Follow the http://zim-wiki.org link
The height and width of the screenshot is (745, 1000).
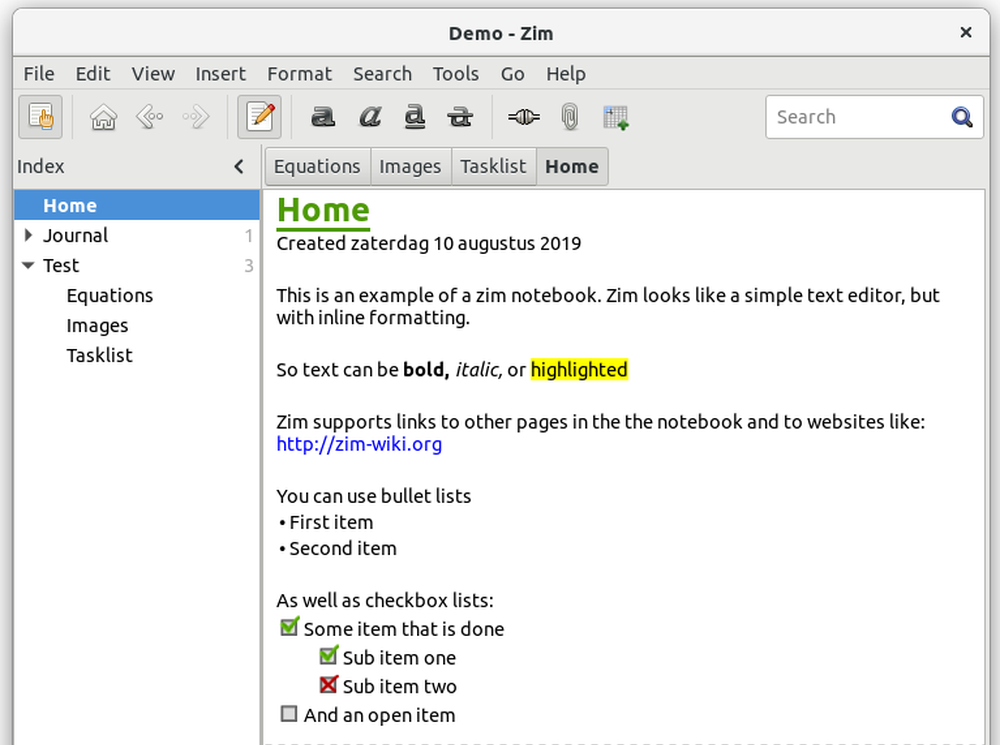tap(359, 444)
